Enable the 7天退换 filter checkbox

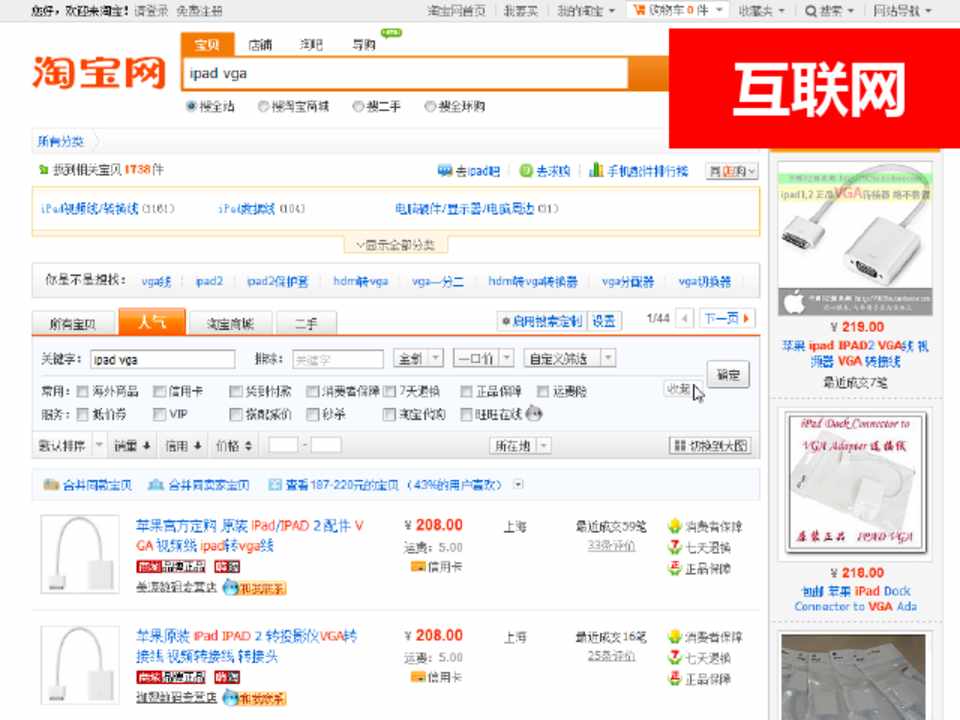click(x=390, y=391)
